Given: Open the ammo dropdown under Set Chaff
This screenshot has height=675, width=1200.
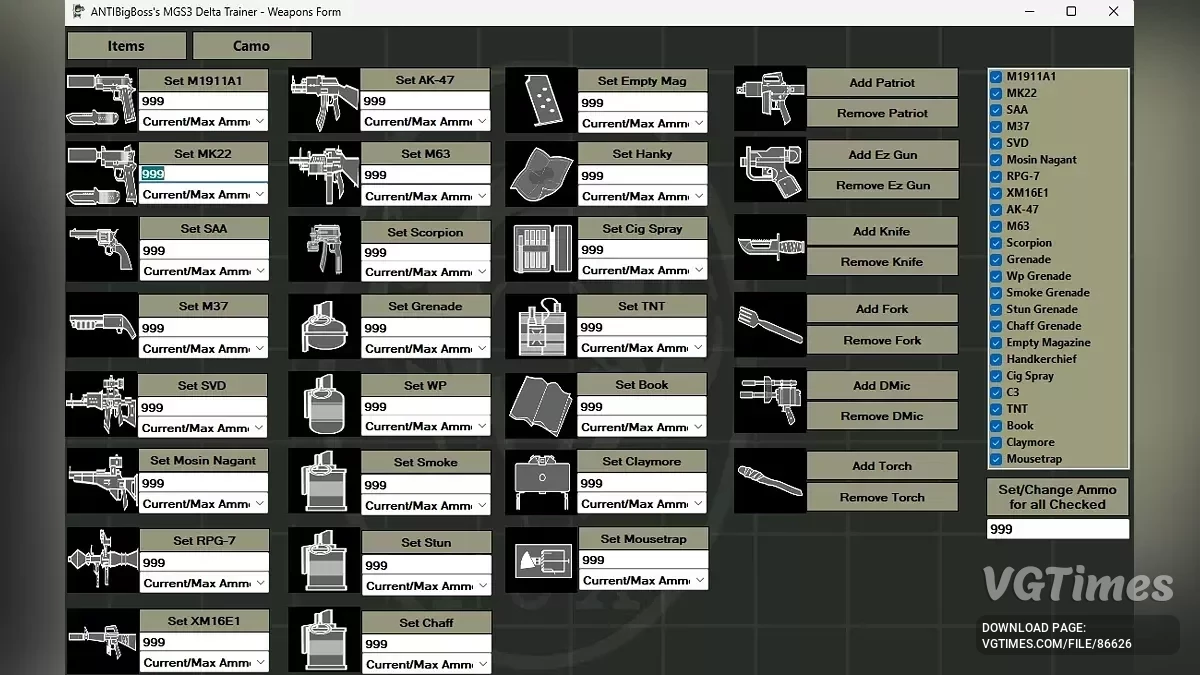Looking at the screenshot, I should pos(427,664).
